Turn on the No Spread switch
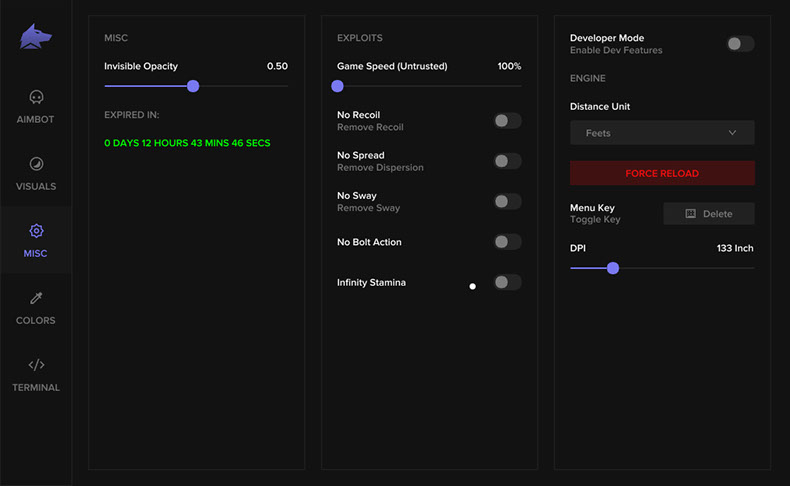The width and height of the screenshot is (790, 486). tap(507, 161)
